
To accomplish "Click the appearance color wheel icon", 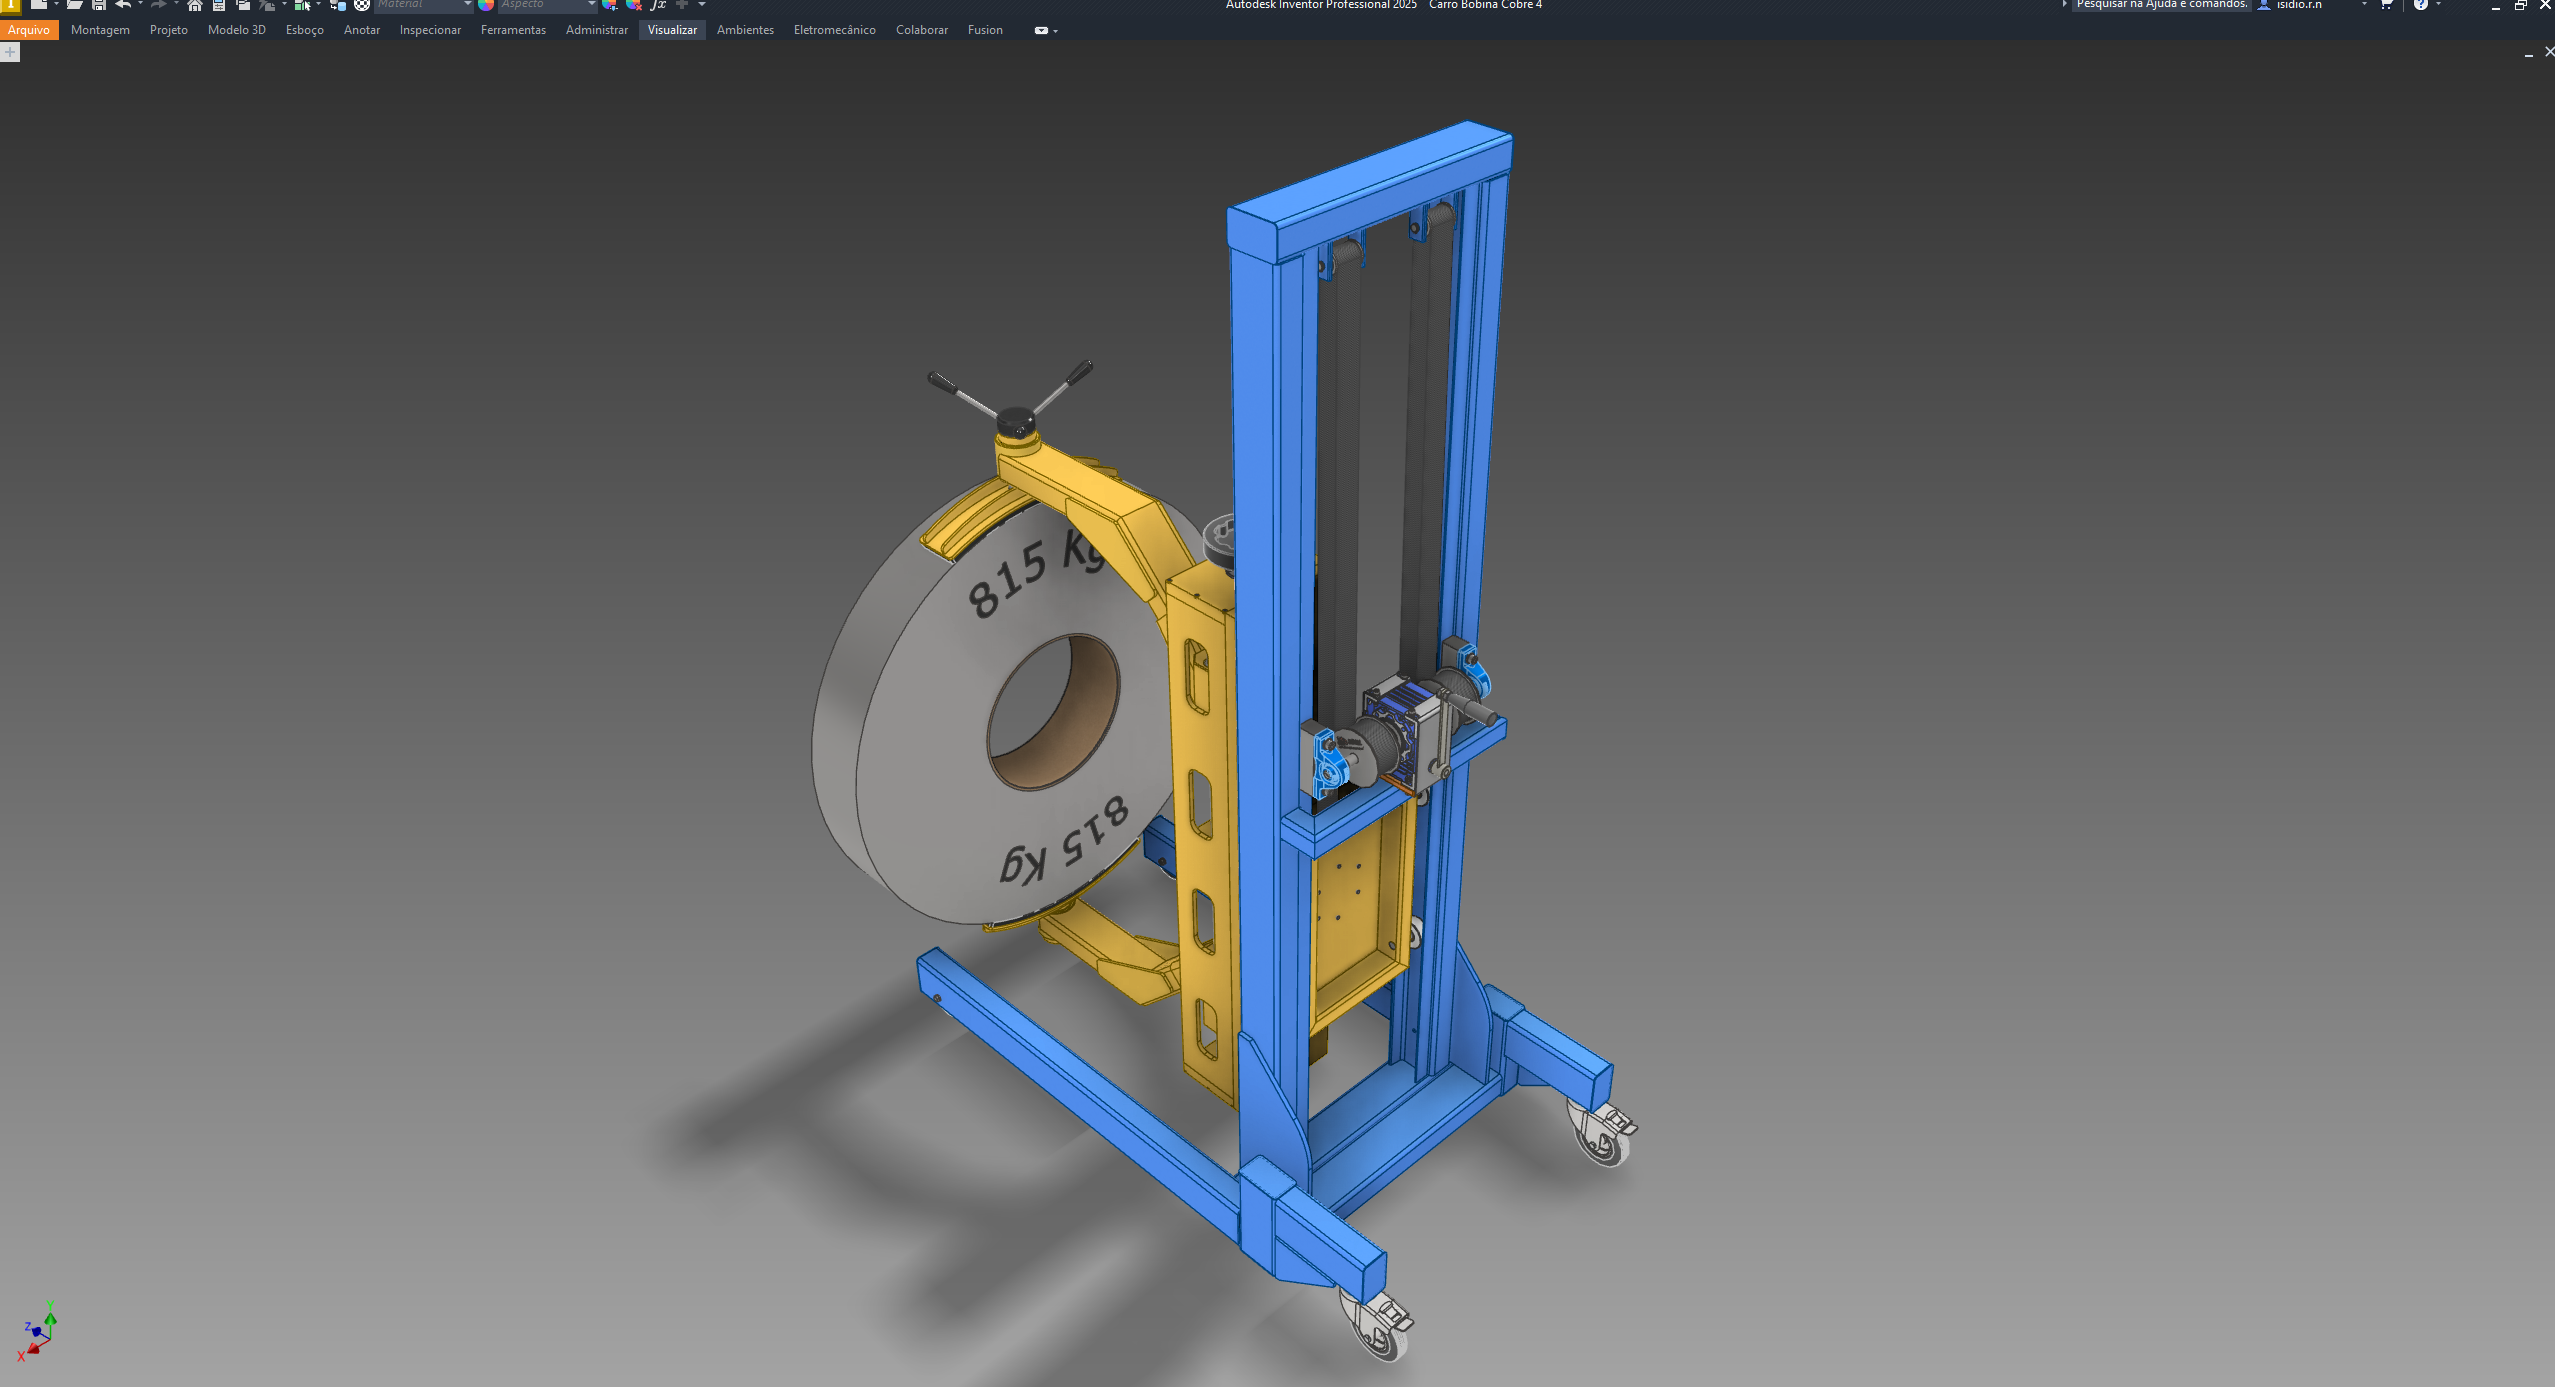I will pyautogui.click(x=486, y=5).
